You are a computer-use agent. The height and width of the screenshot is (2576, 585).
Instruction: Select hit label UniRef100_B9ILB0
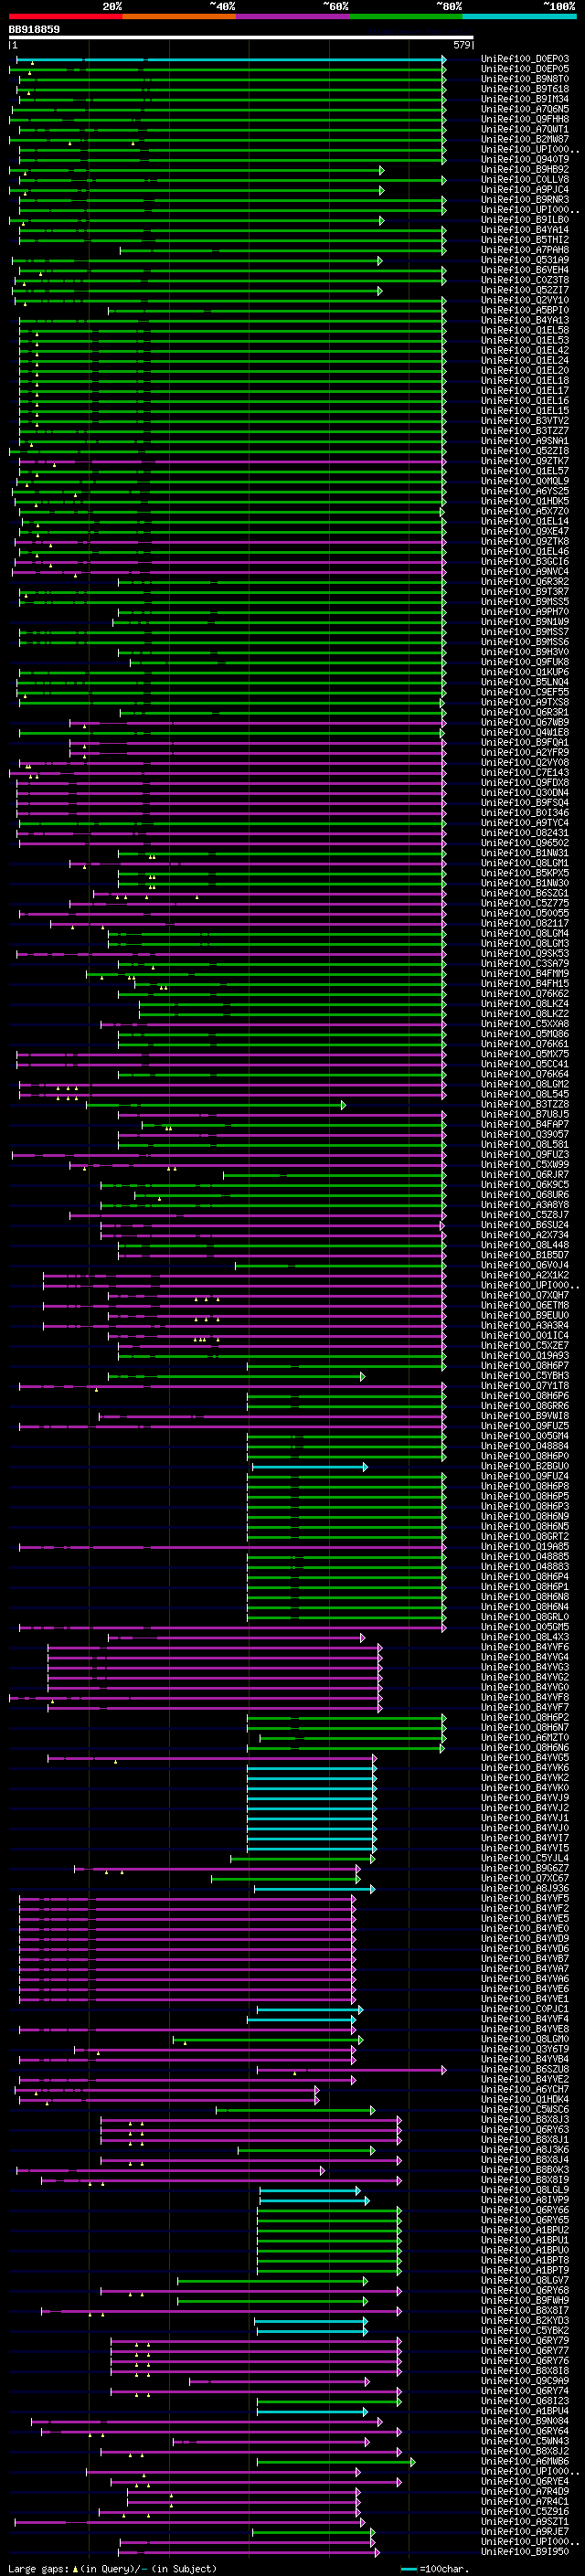pos(525,220)
